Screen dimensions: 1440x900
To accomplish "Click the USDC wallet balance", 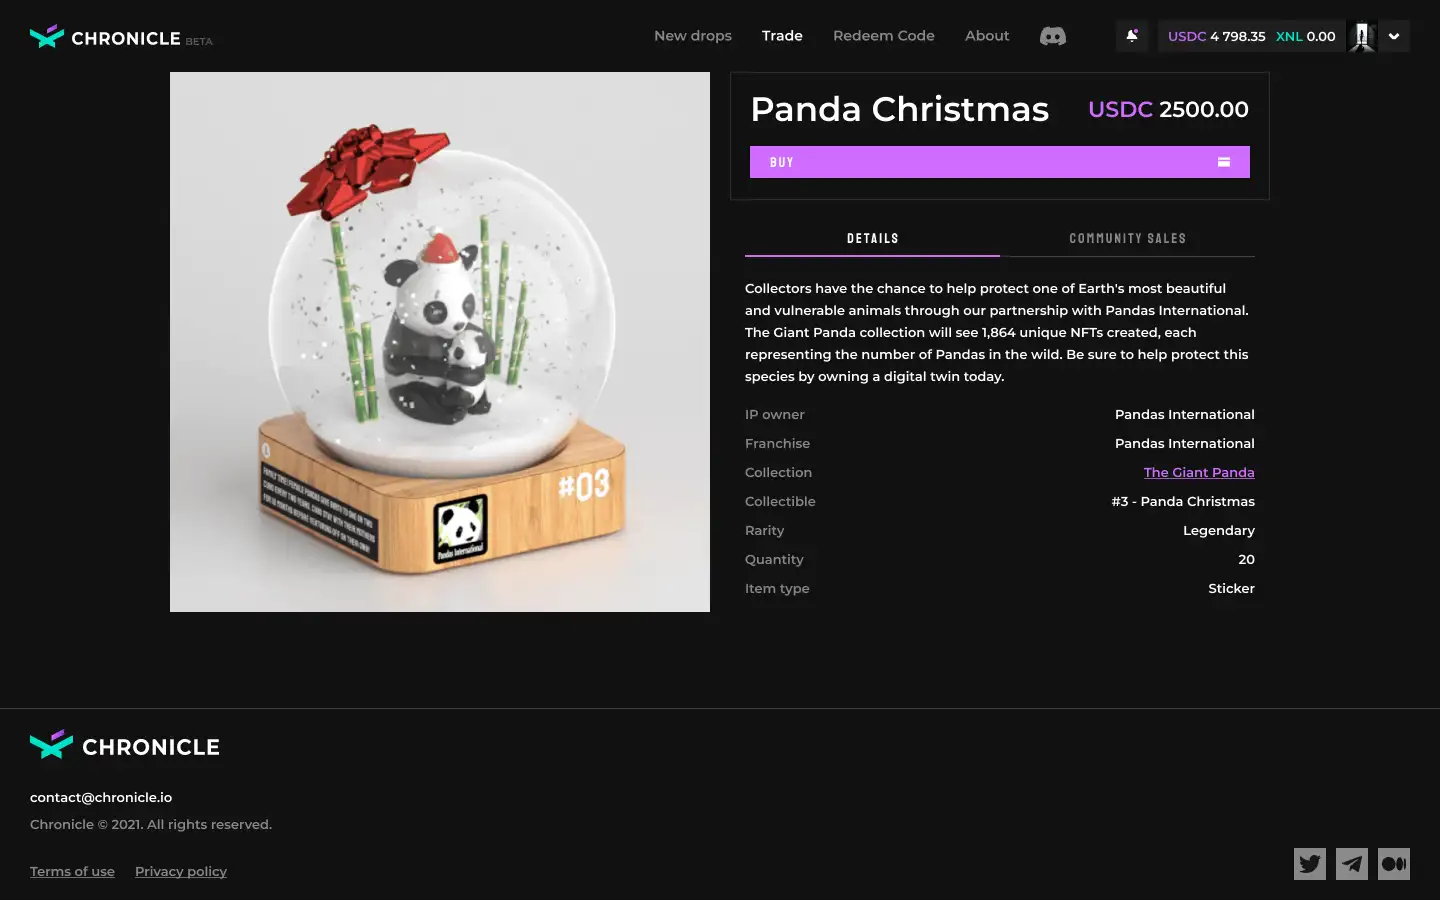I will click(1216, 36).
